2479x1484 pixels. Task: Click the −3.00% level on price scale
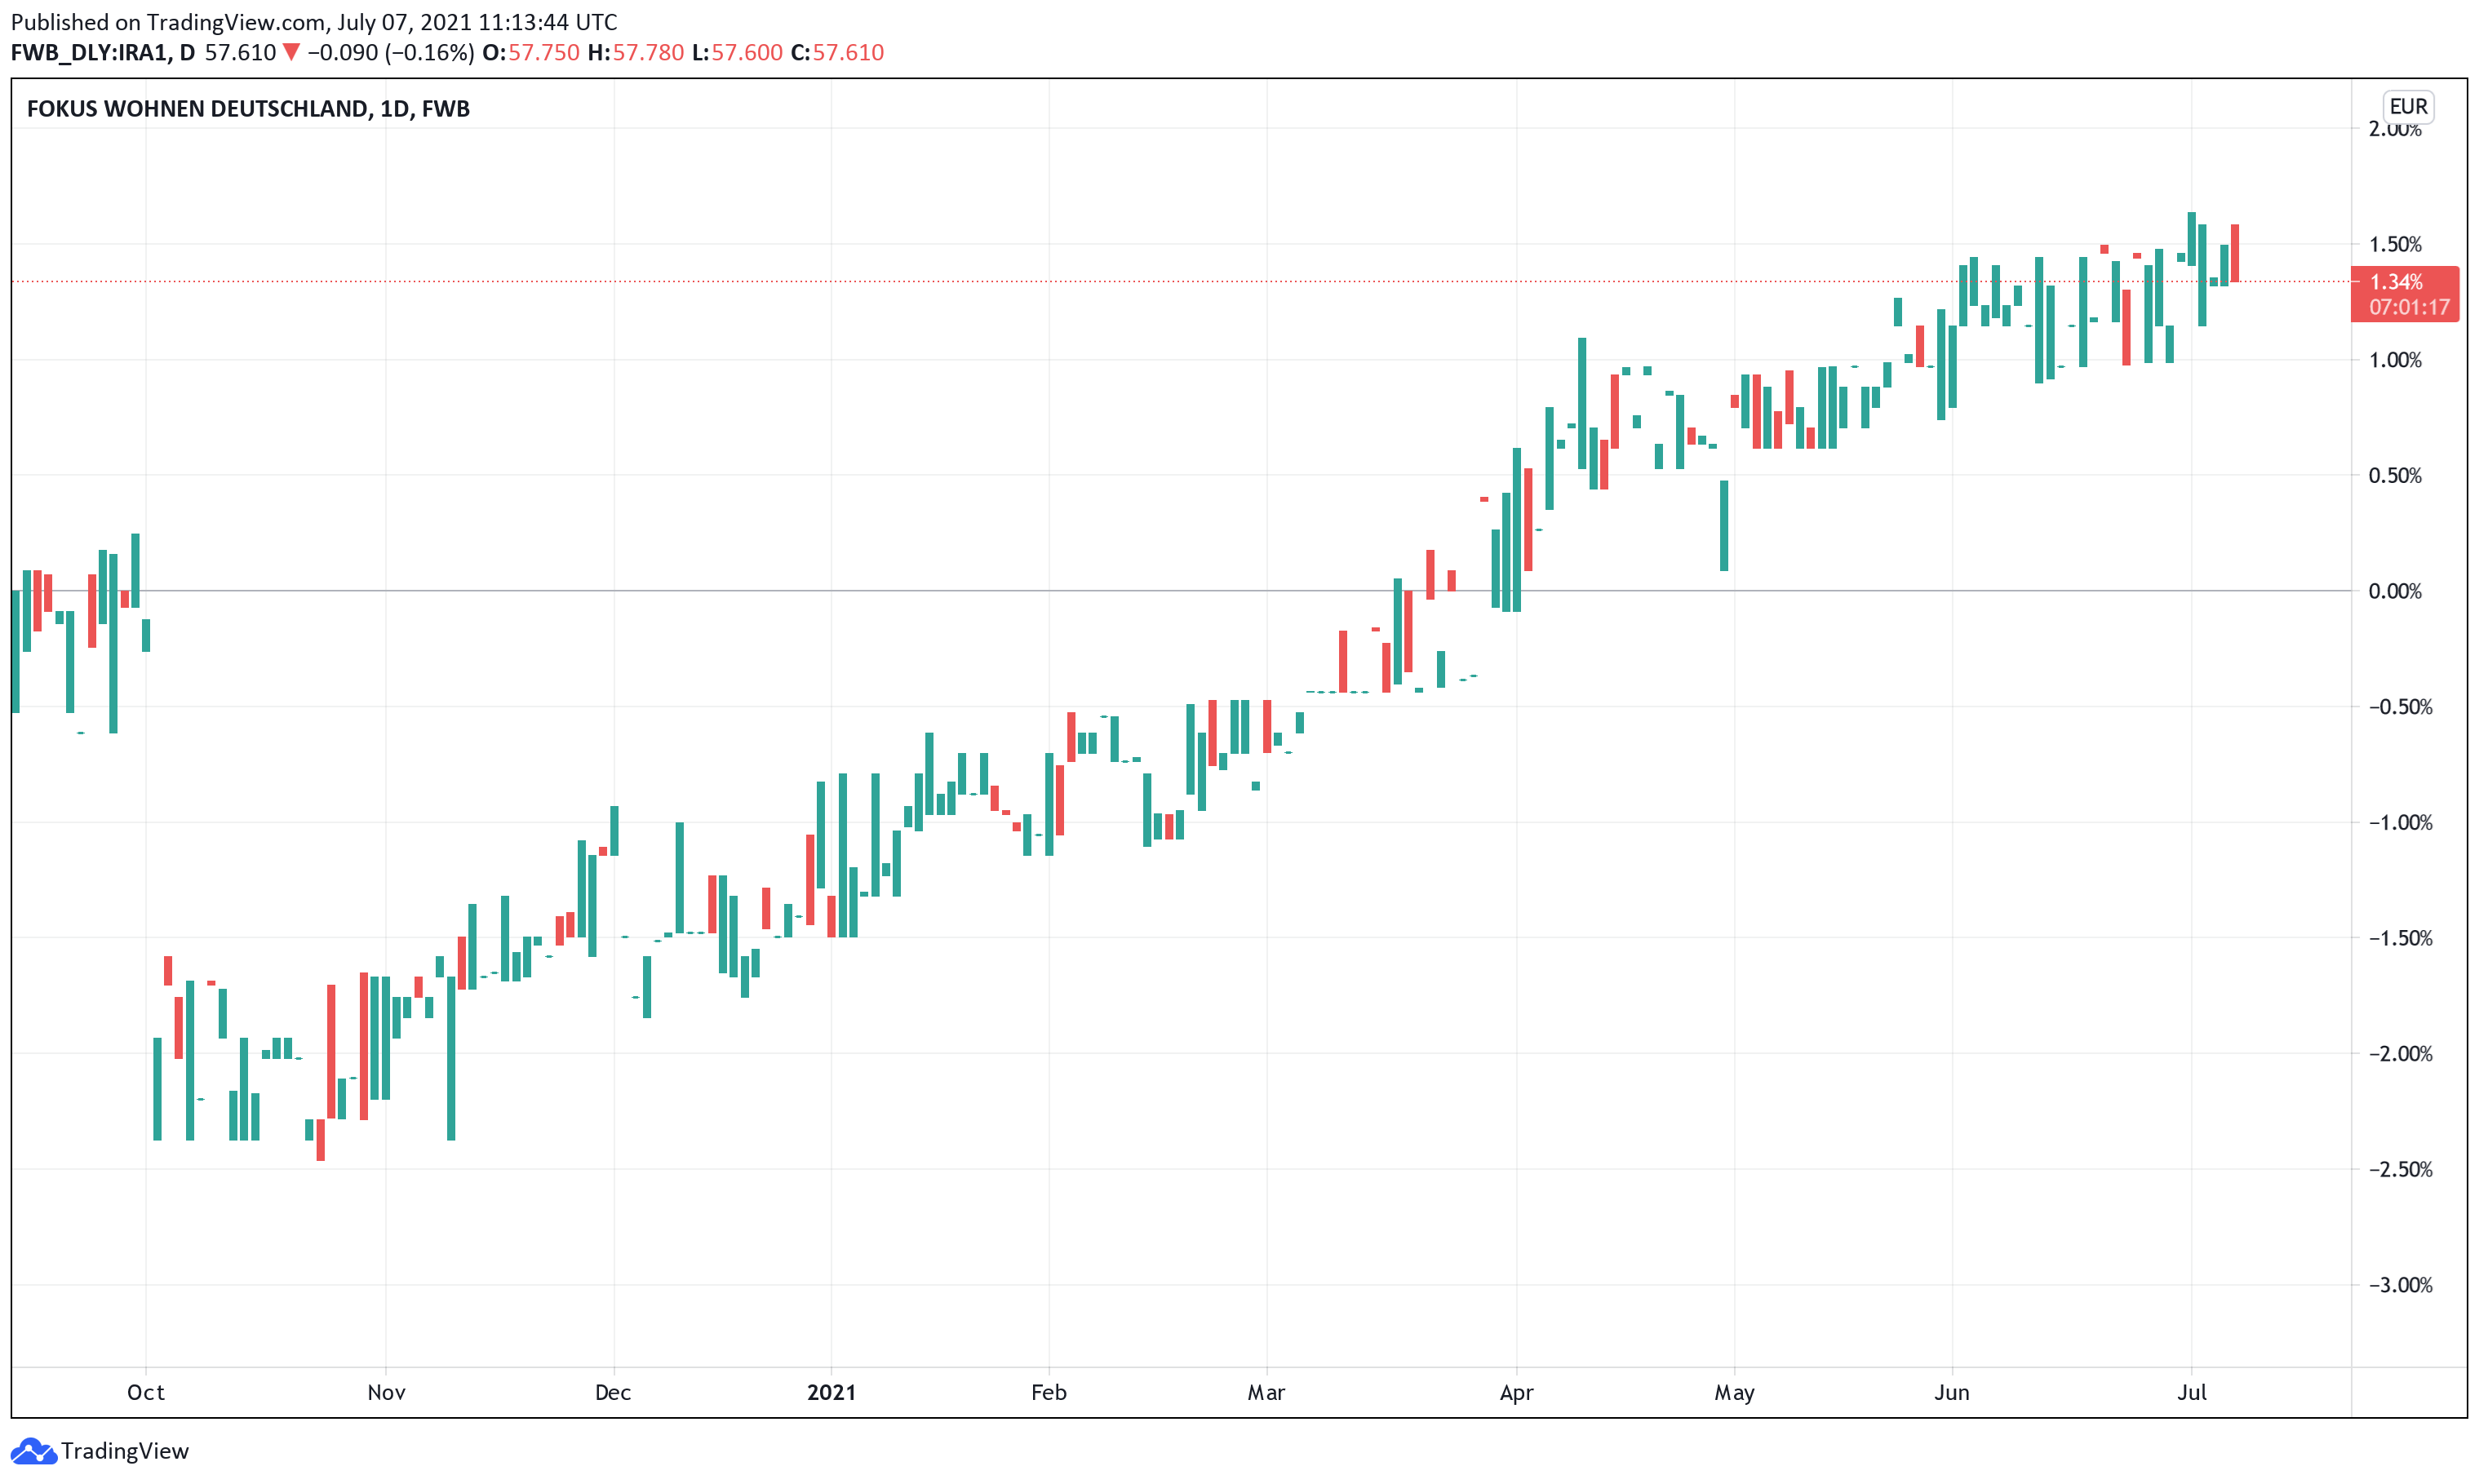coord(2398,1285)
